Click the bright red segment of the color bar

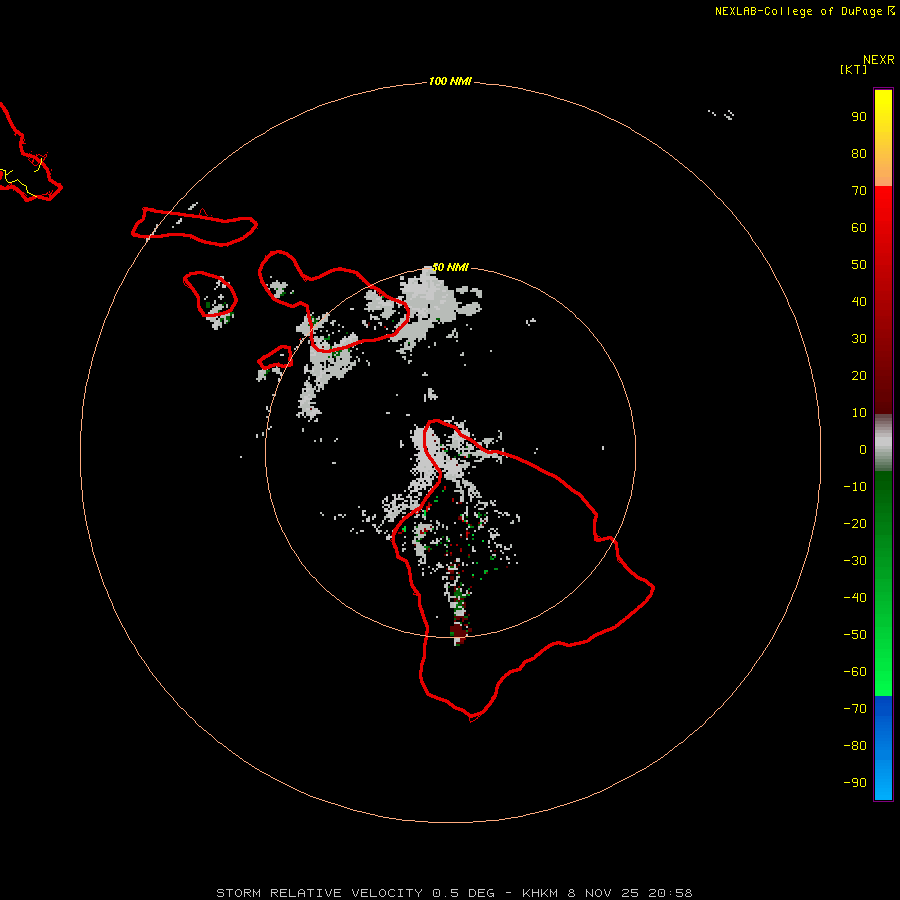pos(883,230)
